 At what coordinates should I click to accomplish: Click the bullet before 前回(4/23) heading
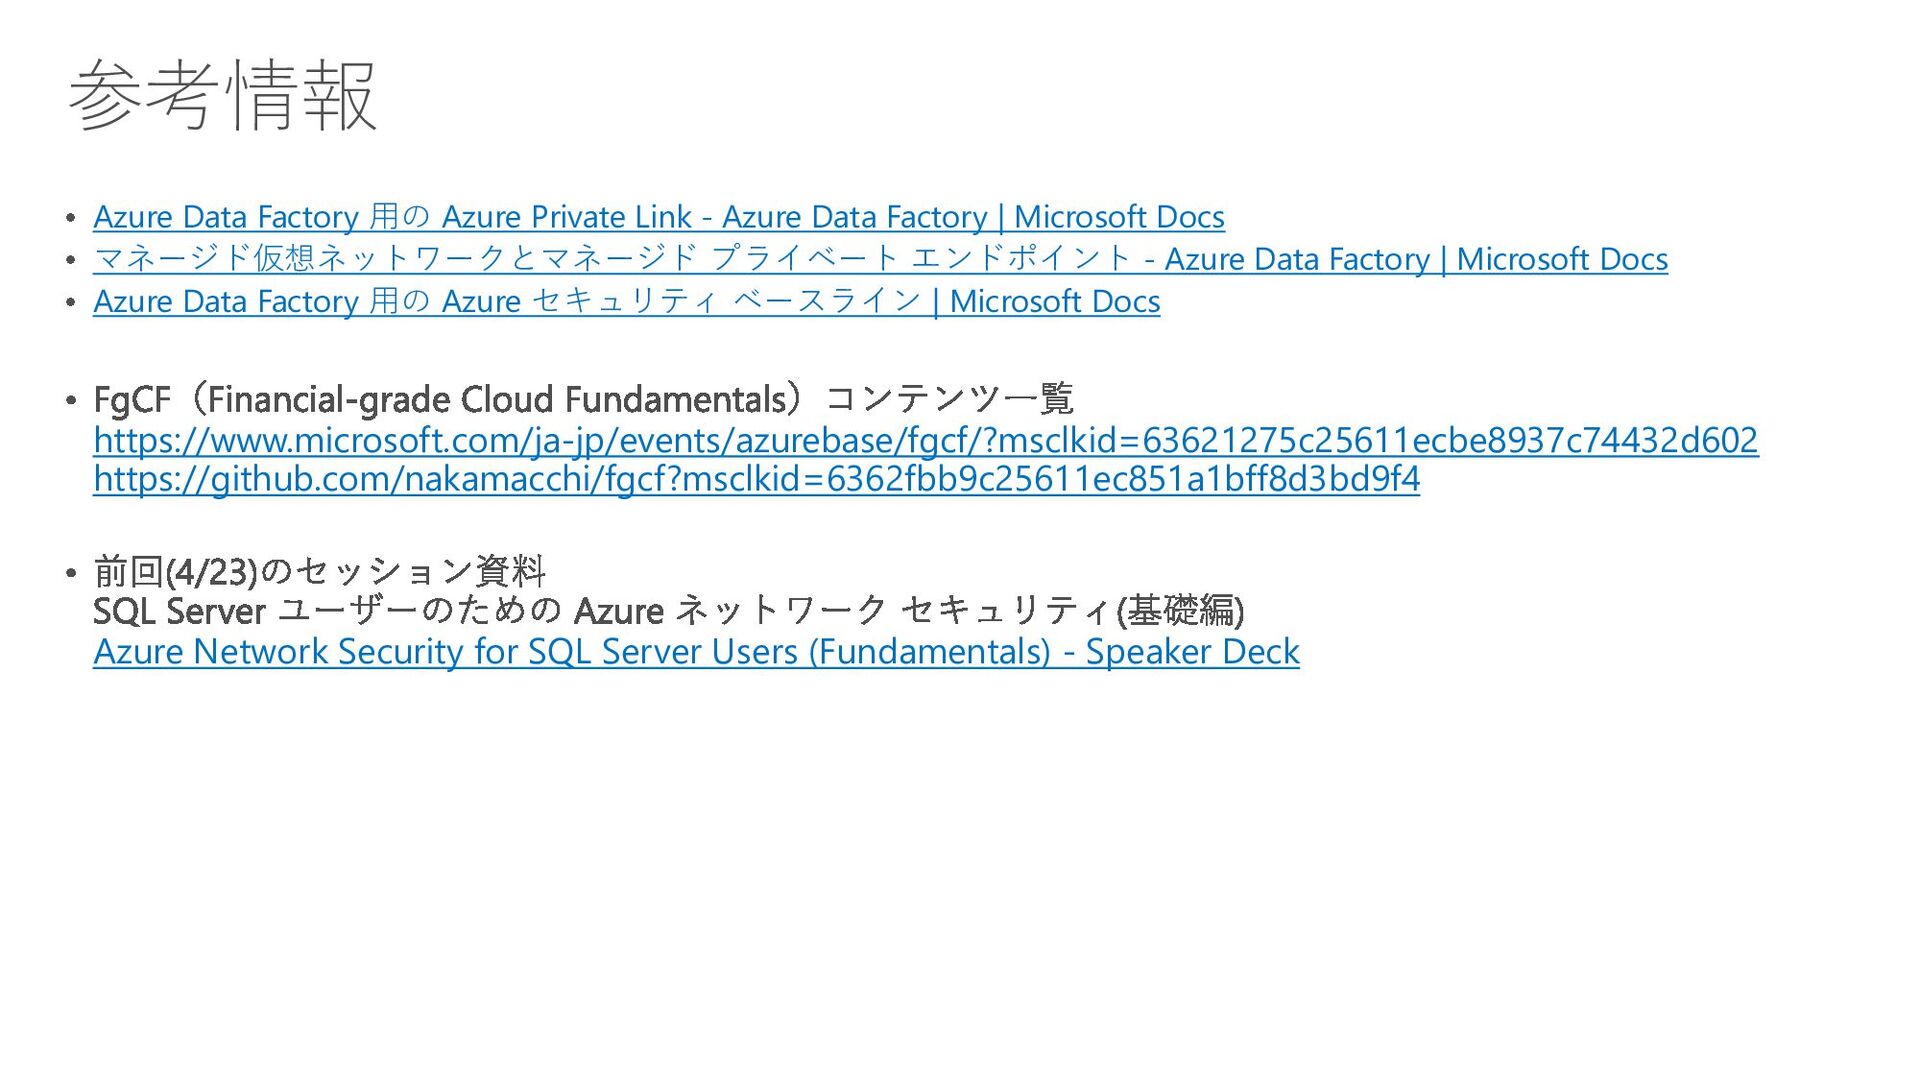71,574
